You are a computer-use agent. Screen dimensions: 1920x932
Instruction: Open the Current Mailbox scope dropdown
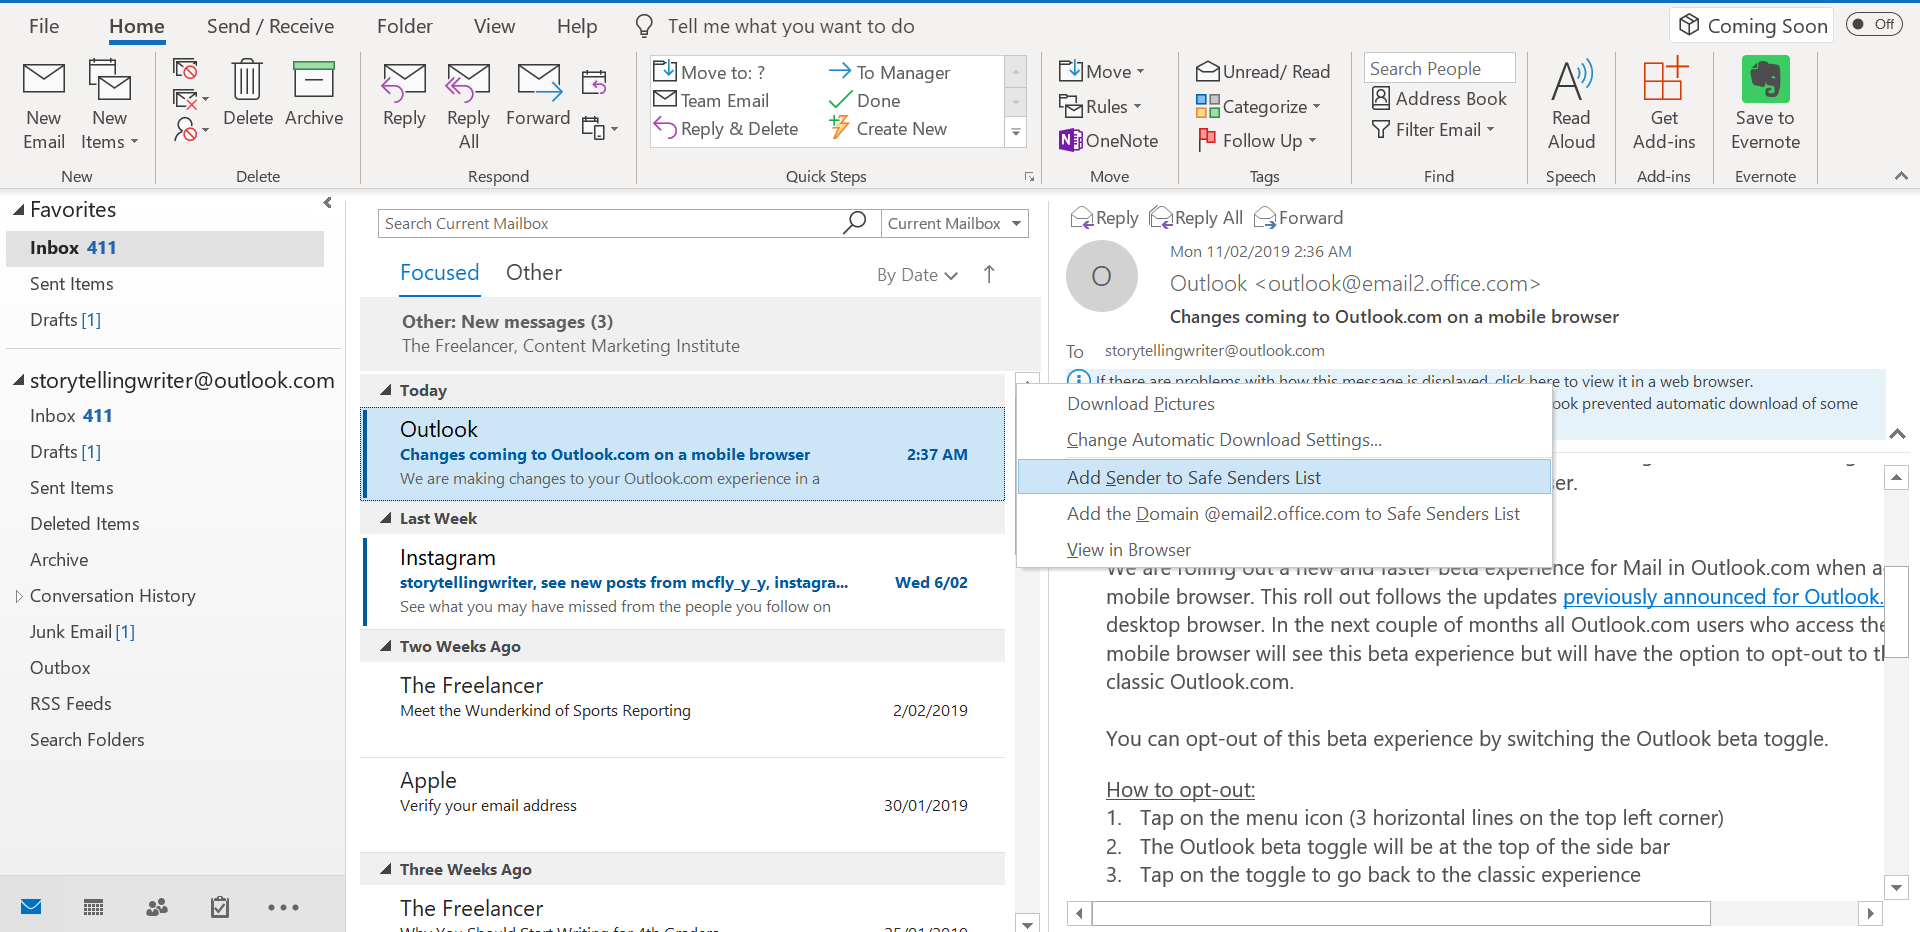[955, 223]
